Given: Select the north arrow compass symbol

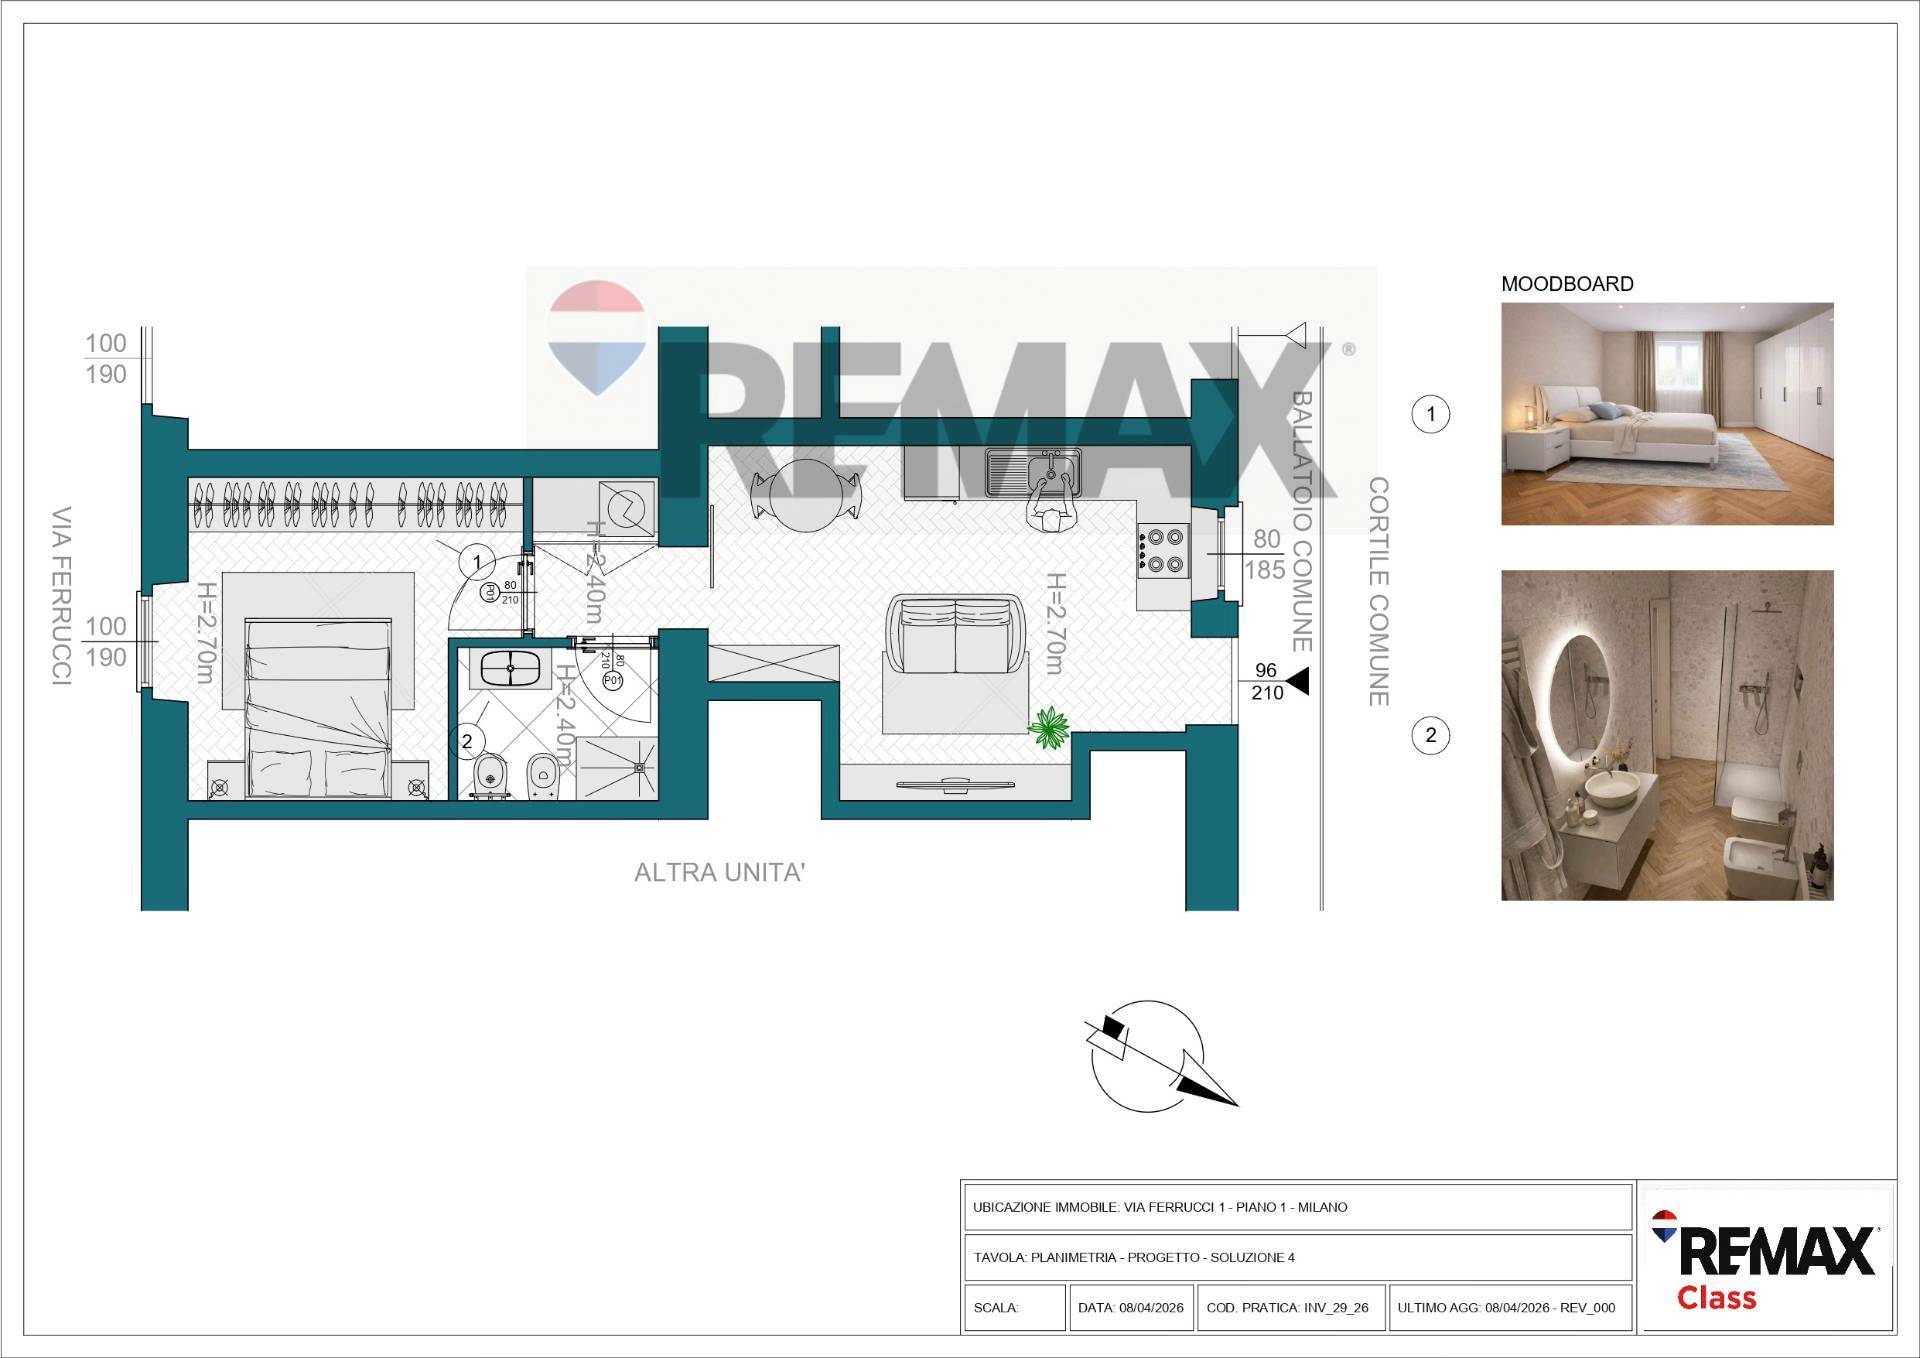Looking at the screenshot, I should [1160, 1058].
